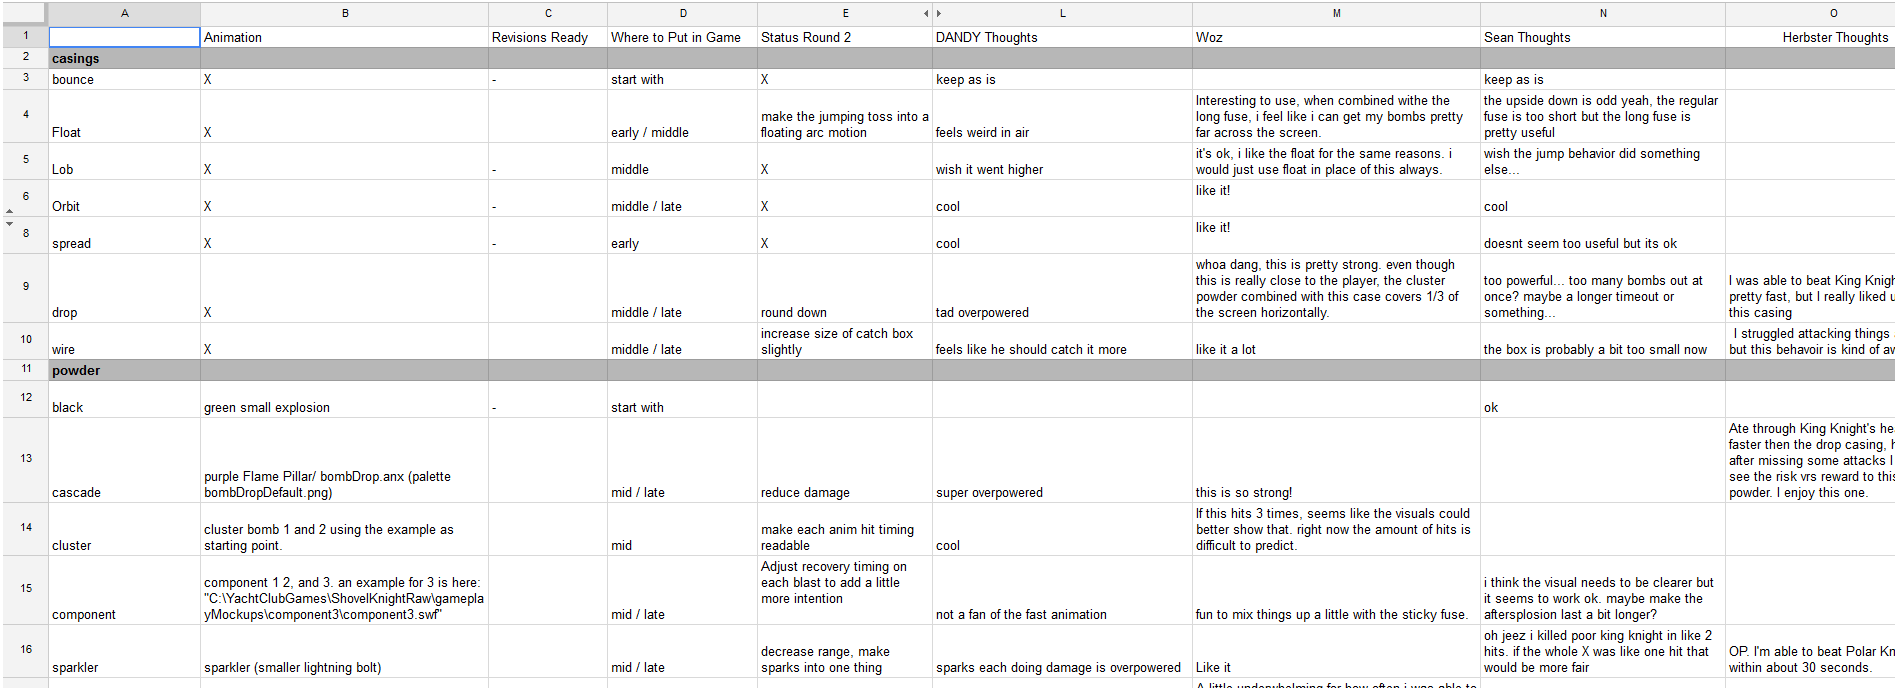Select row 2 header number
The width and height of the screenshot is (1895, 688).
coord(26,57)
